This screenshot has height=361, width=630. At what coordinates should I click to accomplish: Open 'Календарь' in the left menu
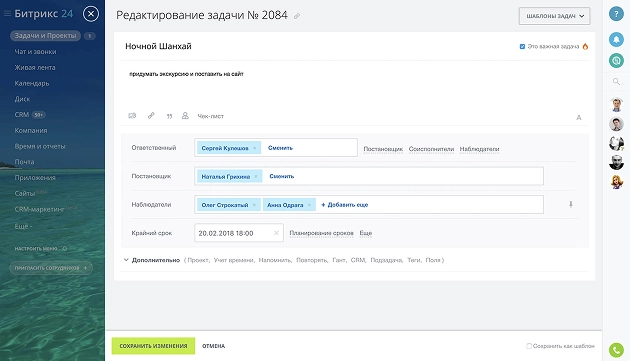tap(32, 83)
